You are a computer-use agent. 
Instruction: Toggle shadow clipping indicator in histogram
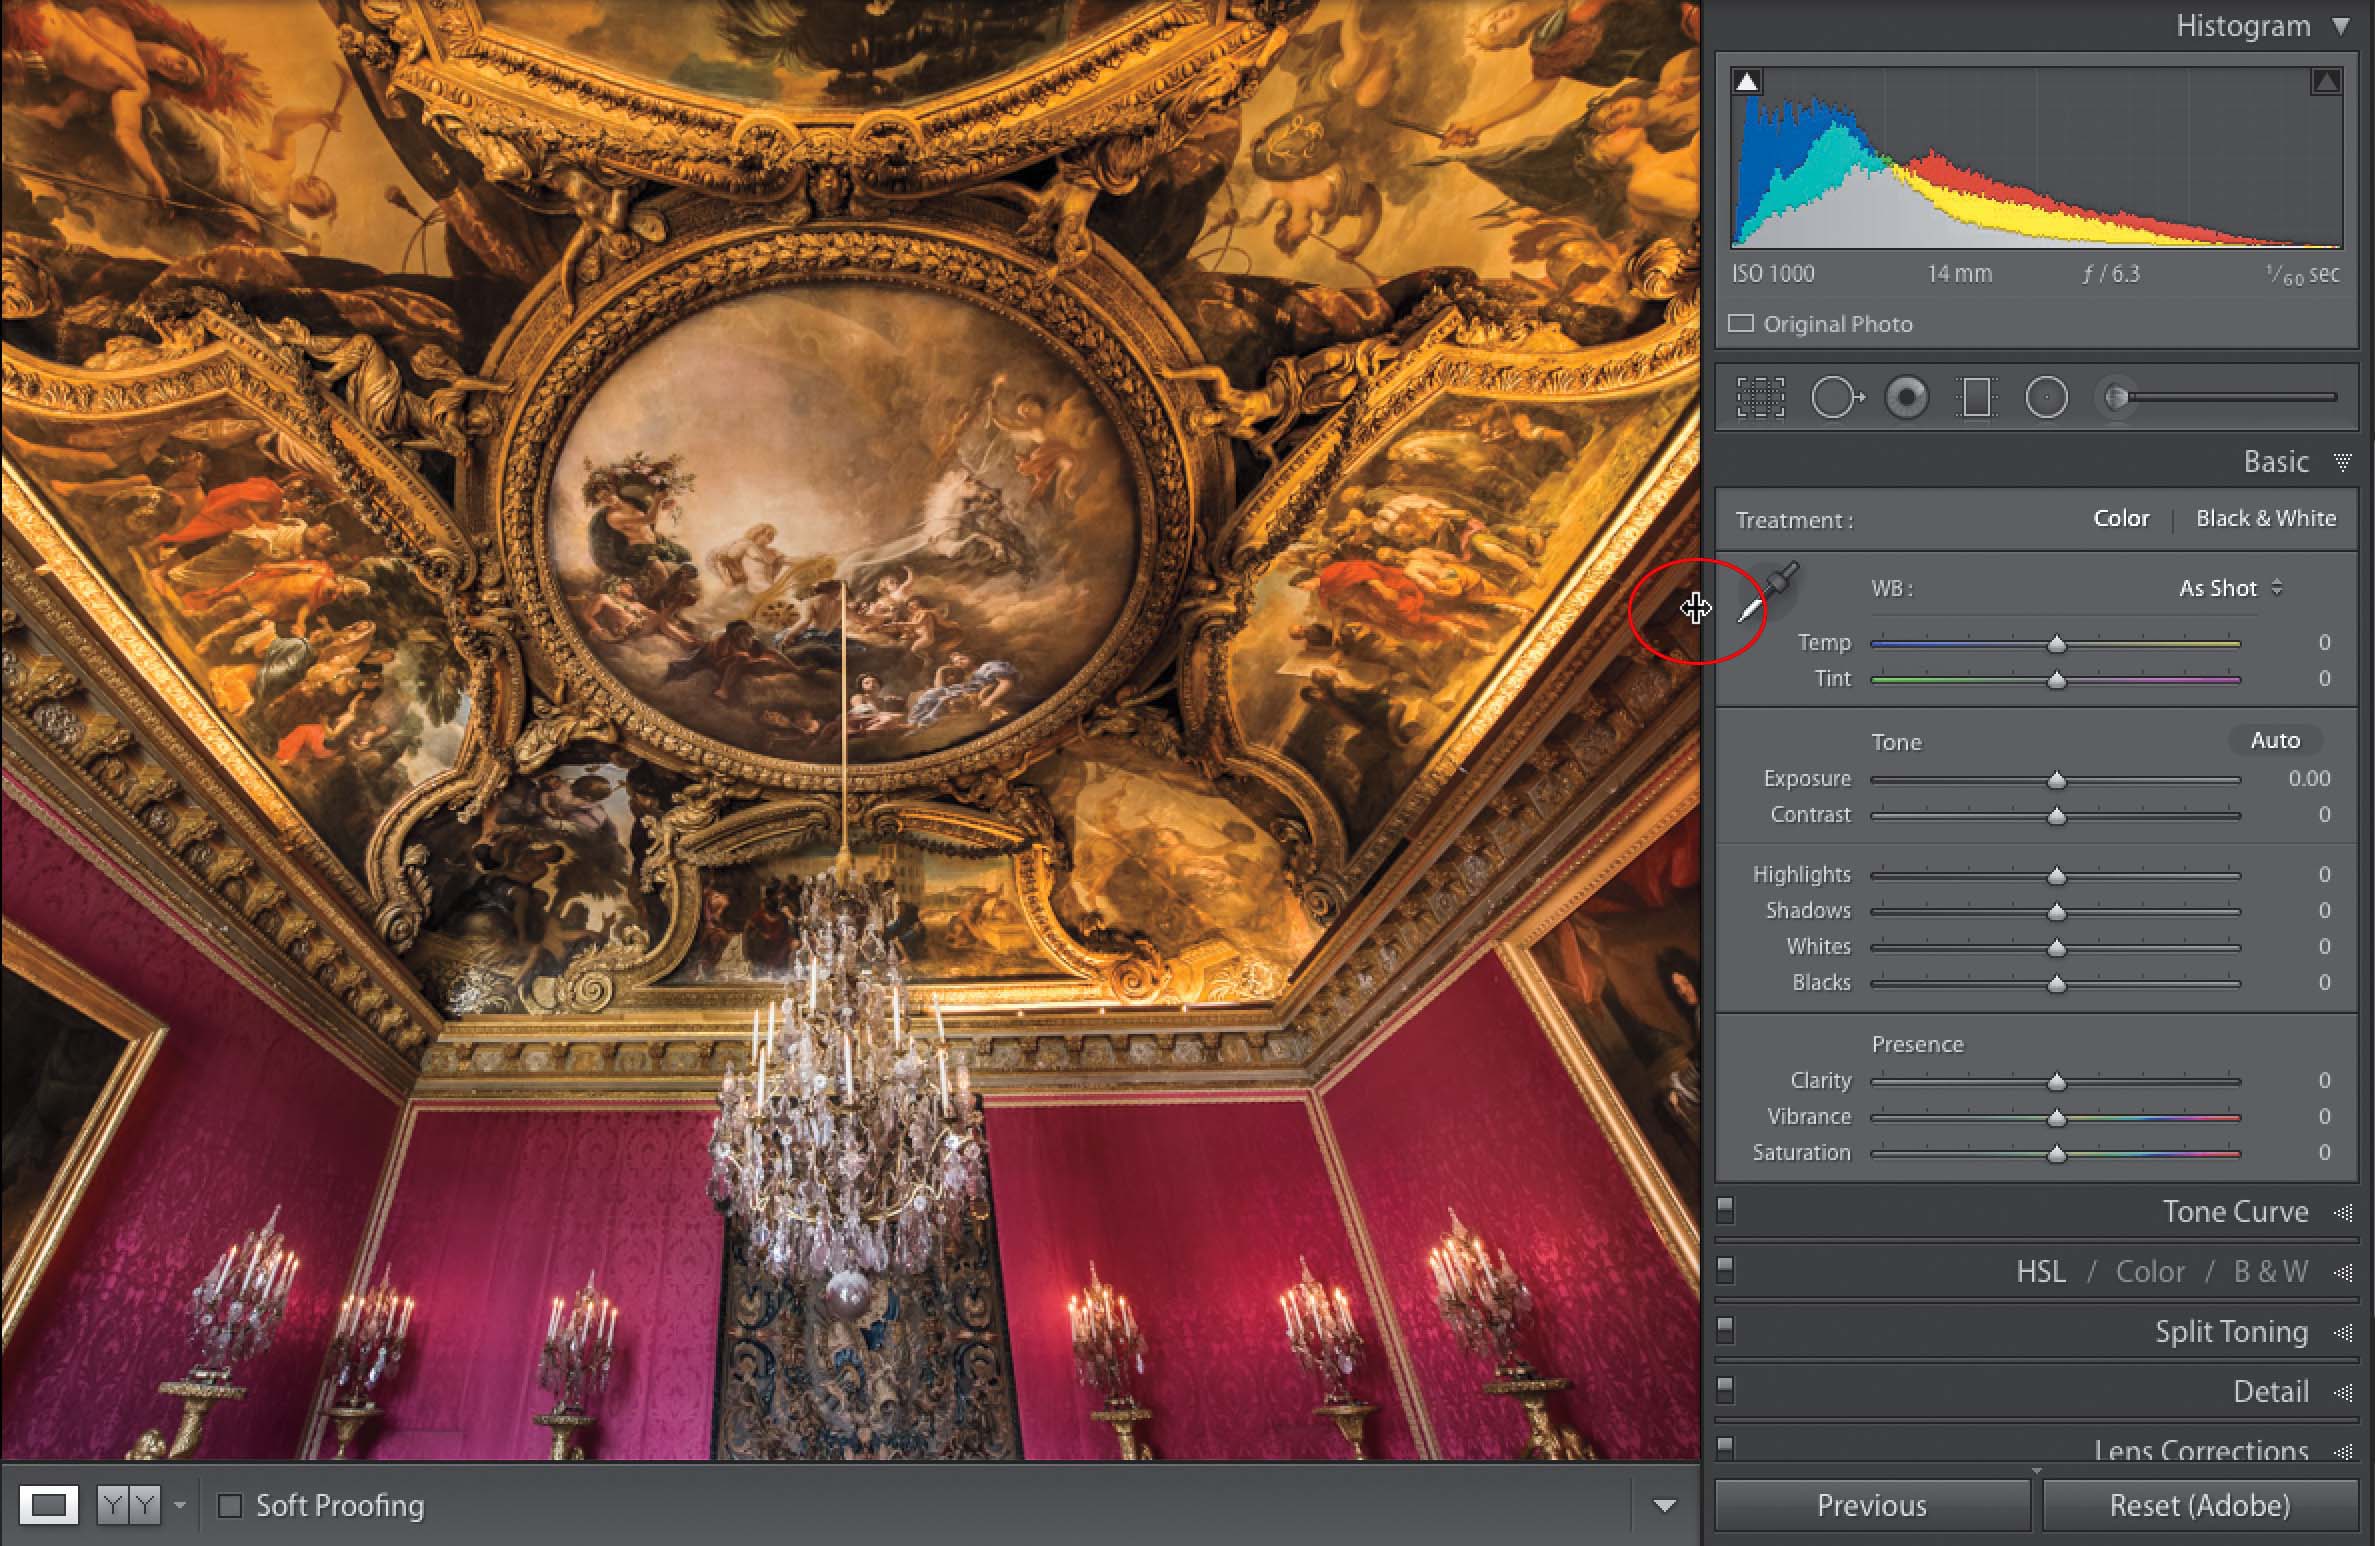pyautogui.click(x=1747, y=82)
